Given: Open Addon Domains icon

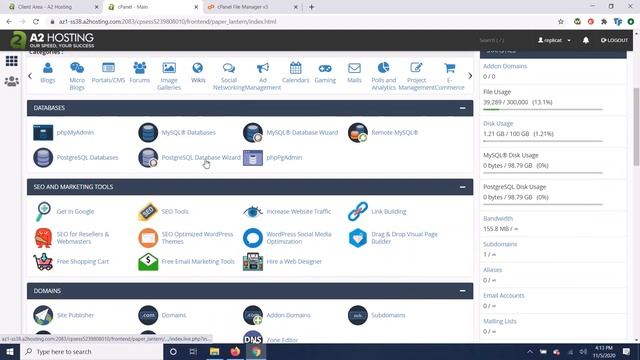Looking at the screenshot, I should [253, 315].
